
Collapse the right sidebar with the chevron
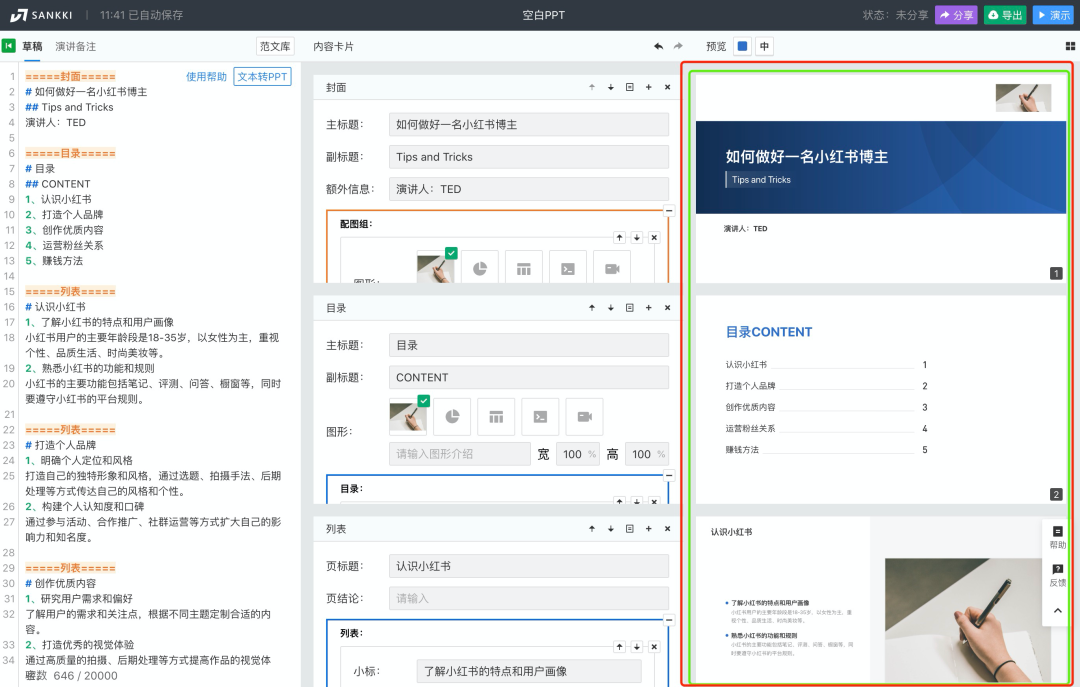click(1056, 608)
